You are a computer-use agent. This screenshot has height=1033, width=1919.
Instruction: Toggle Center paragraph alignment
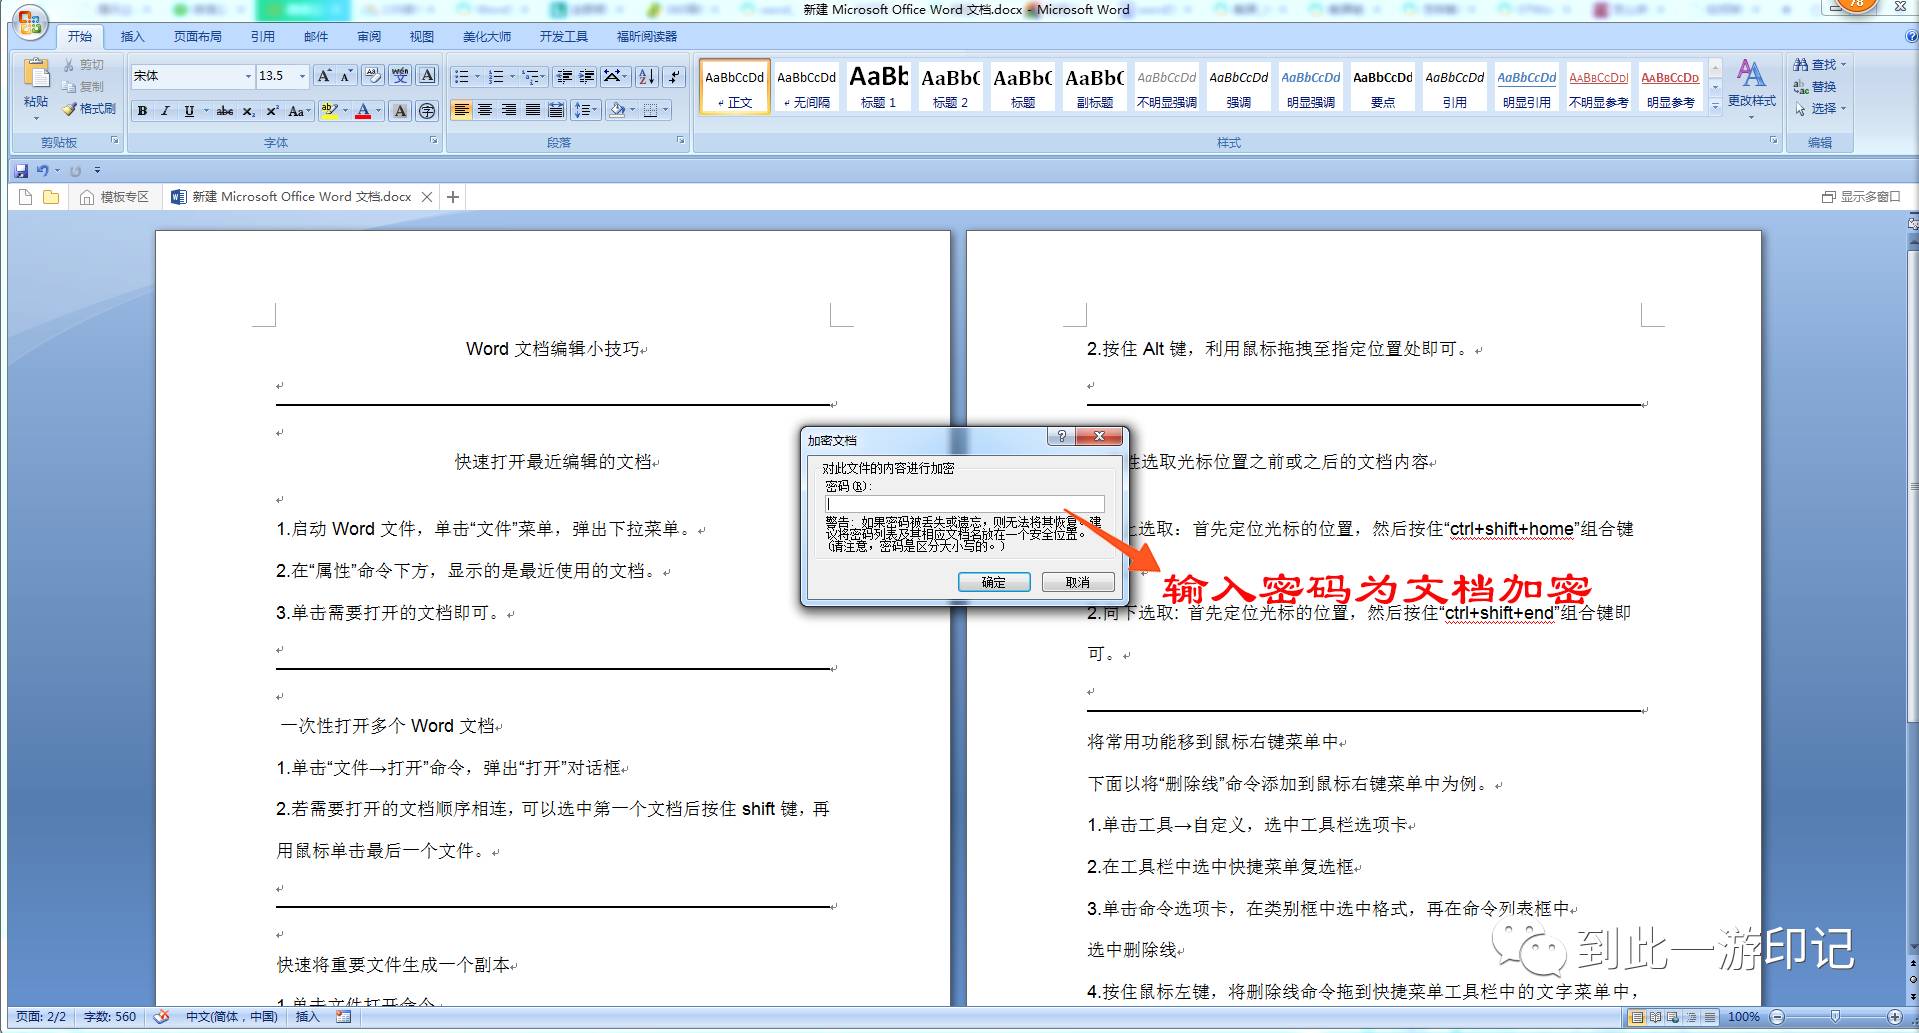pyautogui.click(x=485, y=110)
